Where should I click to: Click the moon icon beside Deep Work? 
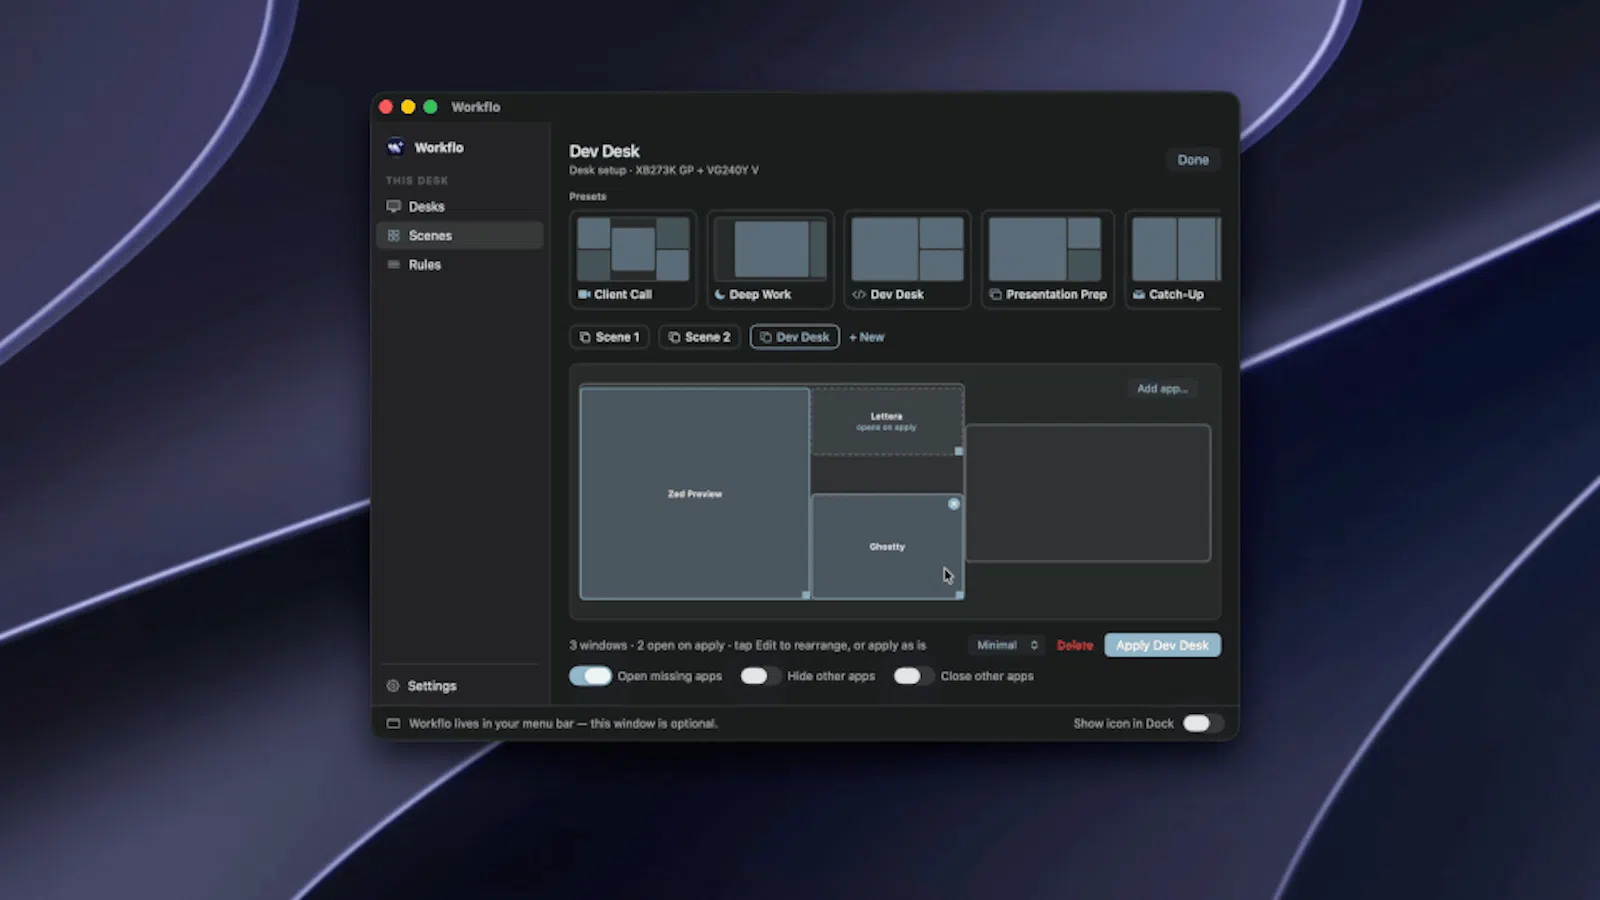(x=720, y=294)
